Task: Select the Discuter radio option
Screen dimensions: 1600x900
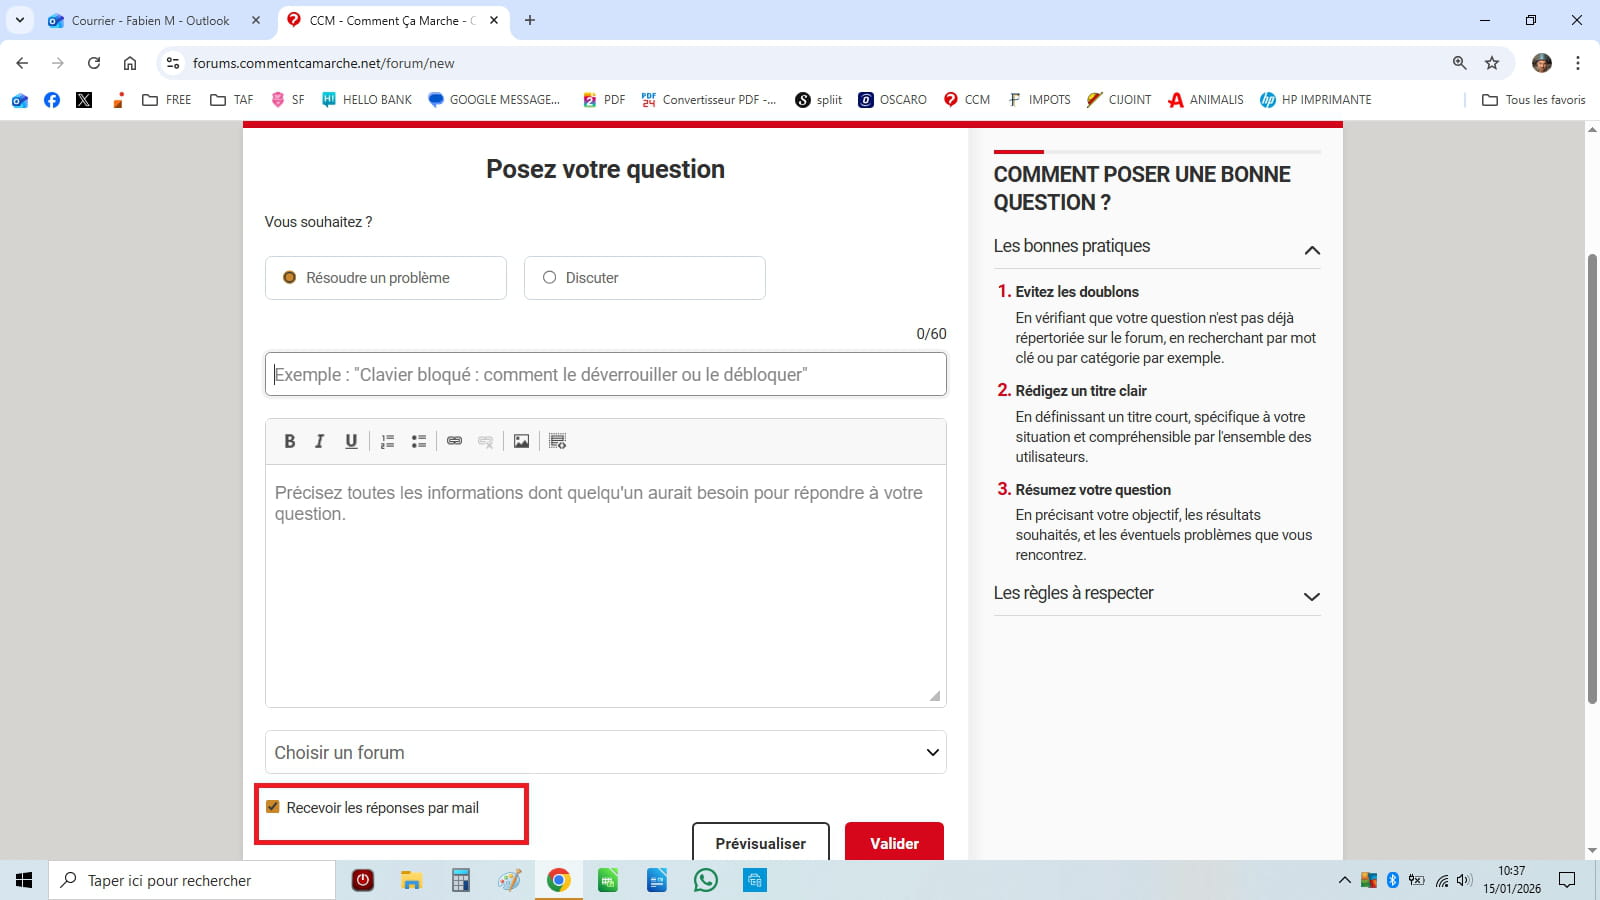Action: click(549, 278)
